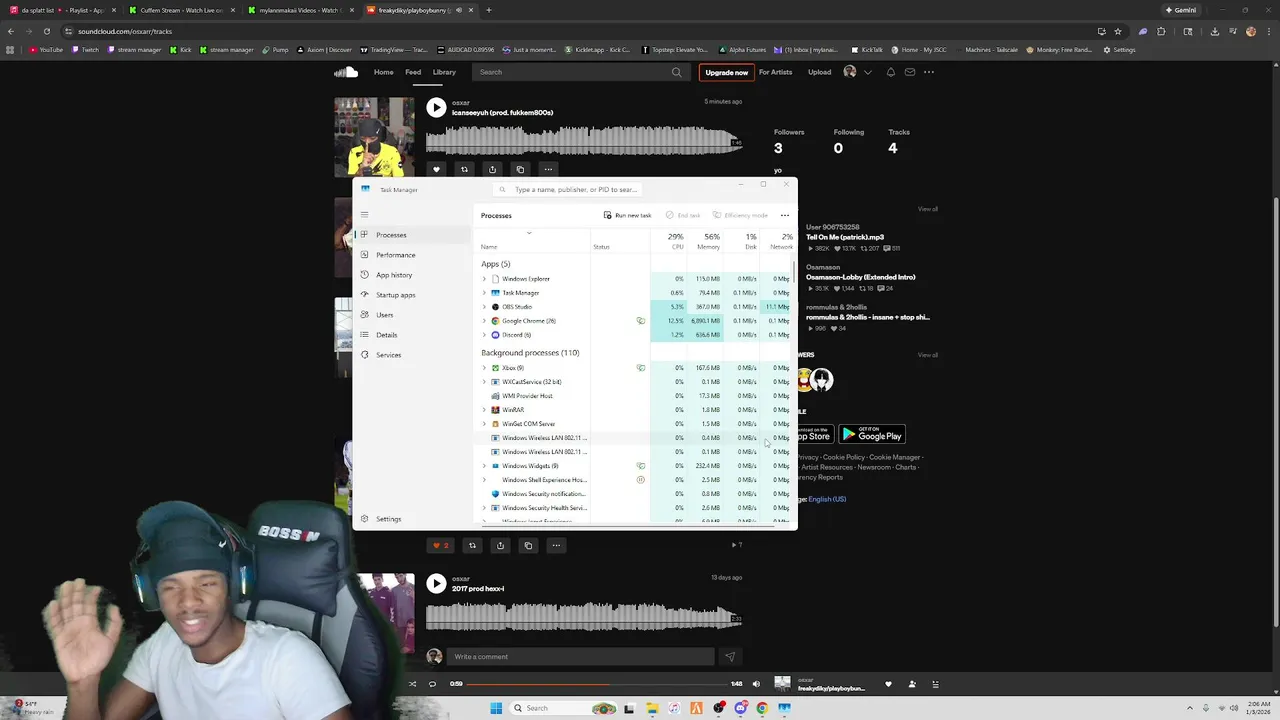Click the SoundCloud logo
Screen dimensions: 1280x720
click(x=346, y=72)
